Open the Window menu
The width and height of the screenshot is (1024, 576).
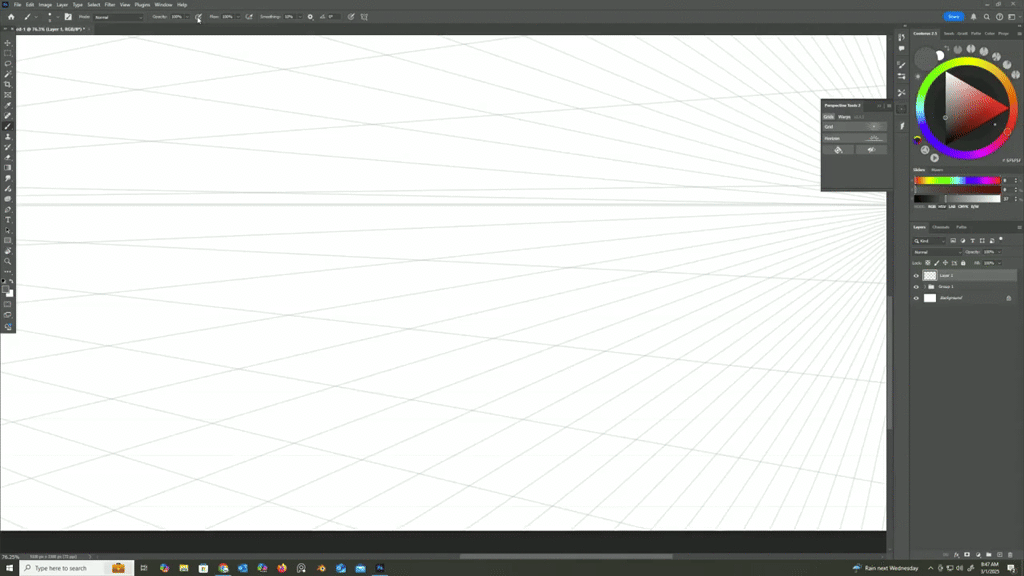click(x=163, y=5)
